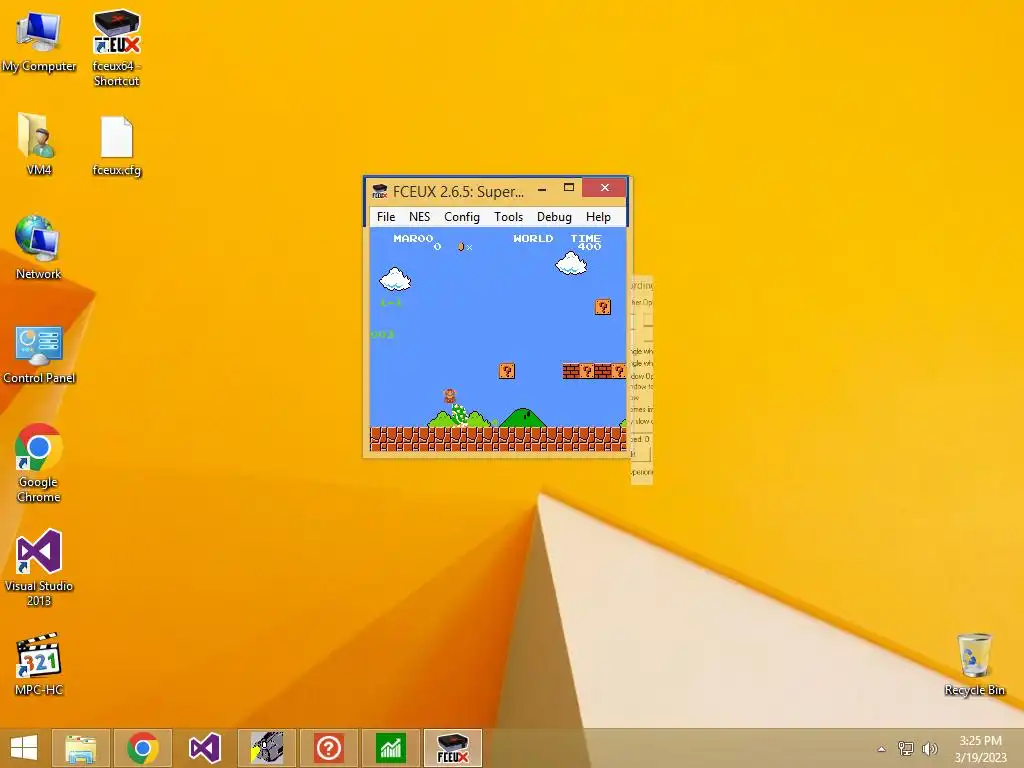Click the FCEUX taskbar button
Viewport: 1024px width, 768px height.
point(453,748)
